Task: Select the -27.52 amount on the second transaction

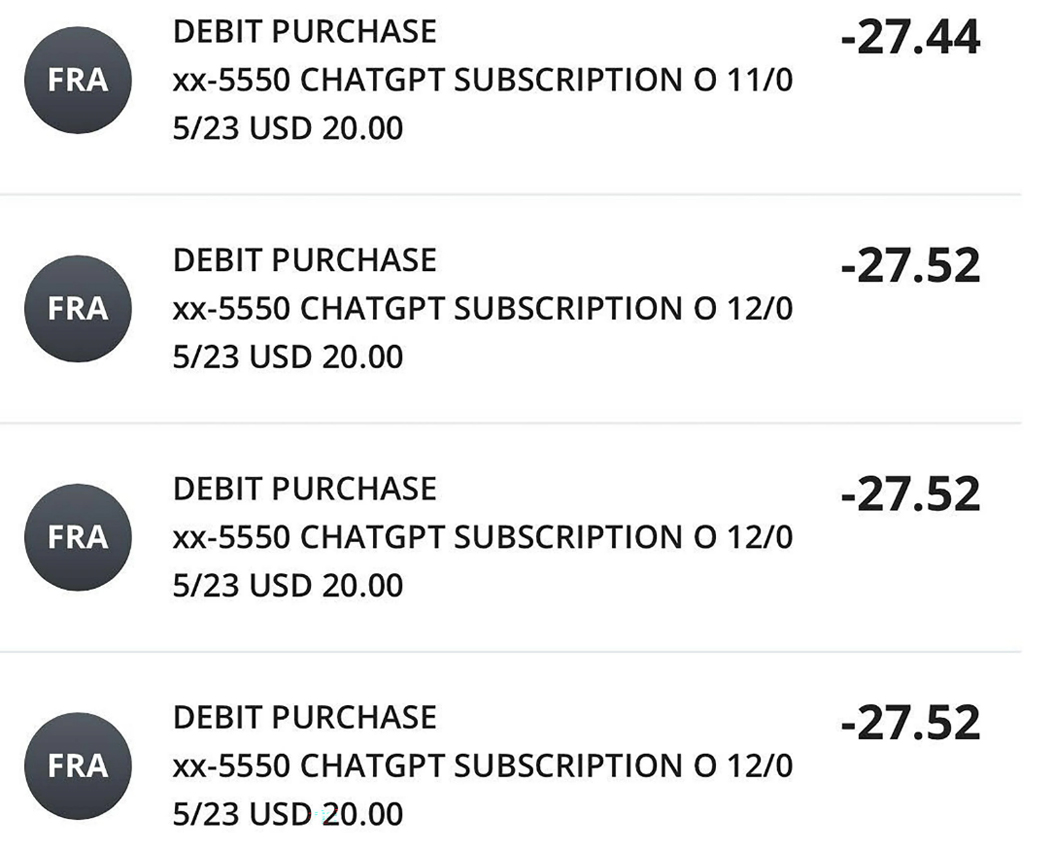Action: pos(910,266)
